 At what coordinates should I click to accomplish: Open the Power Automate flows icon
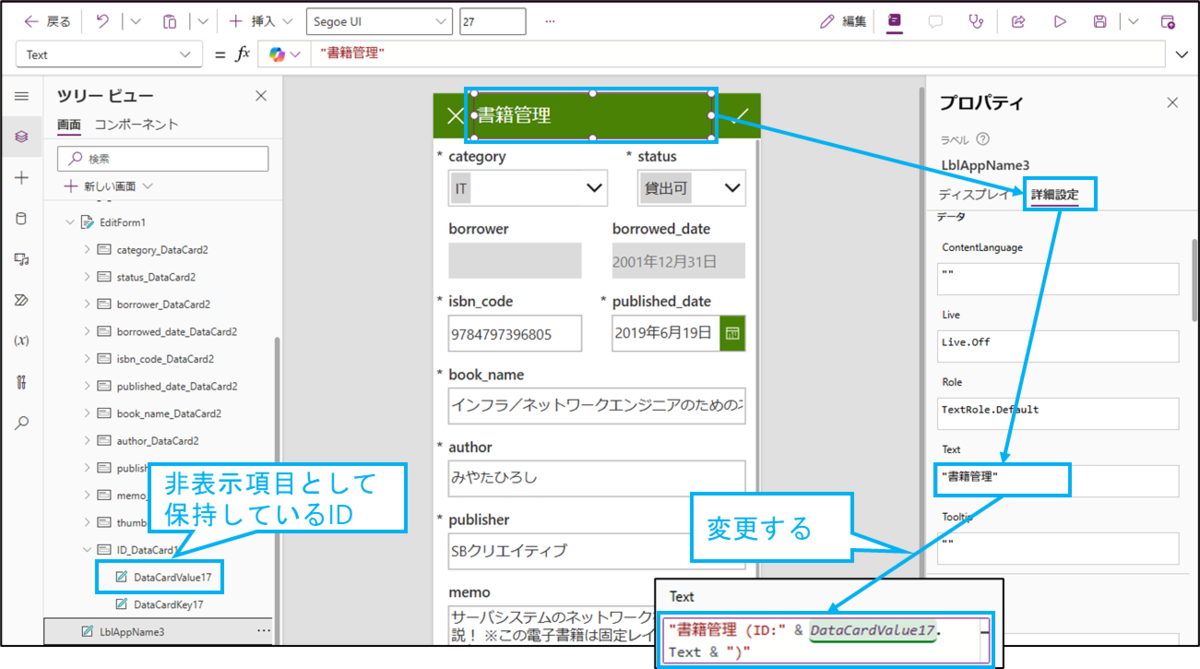[21, 300]
